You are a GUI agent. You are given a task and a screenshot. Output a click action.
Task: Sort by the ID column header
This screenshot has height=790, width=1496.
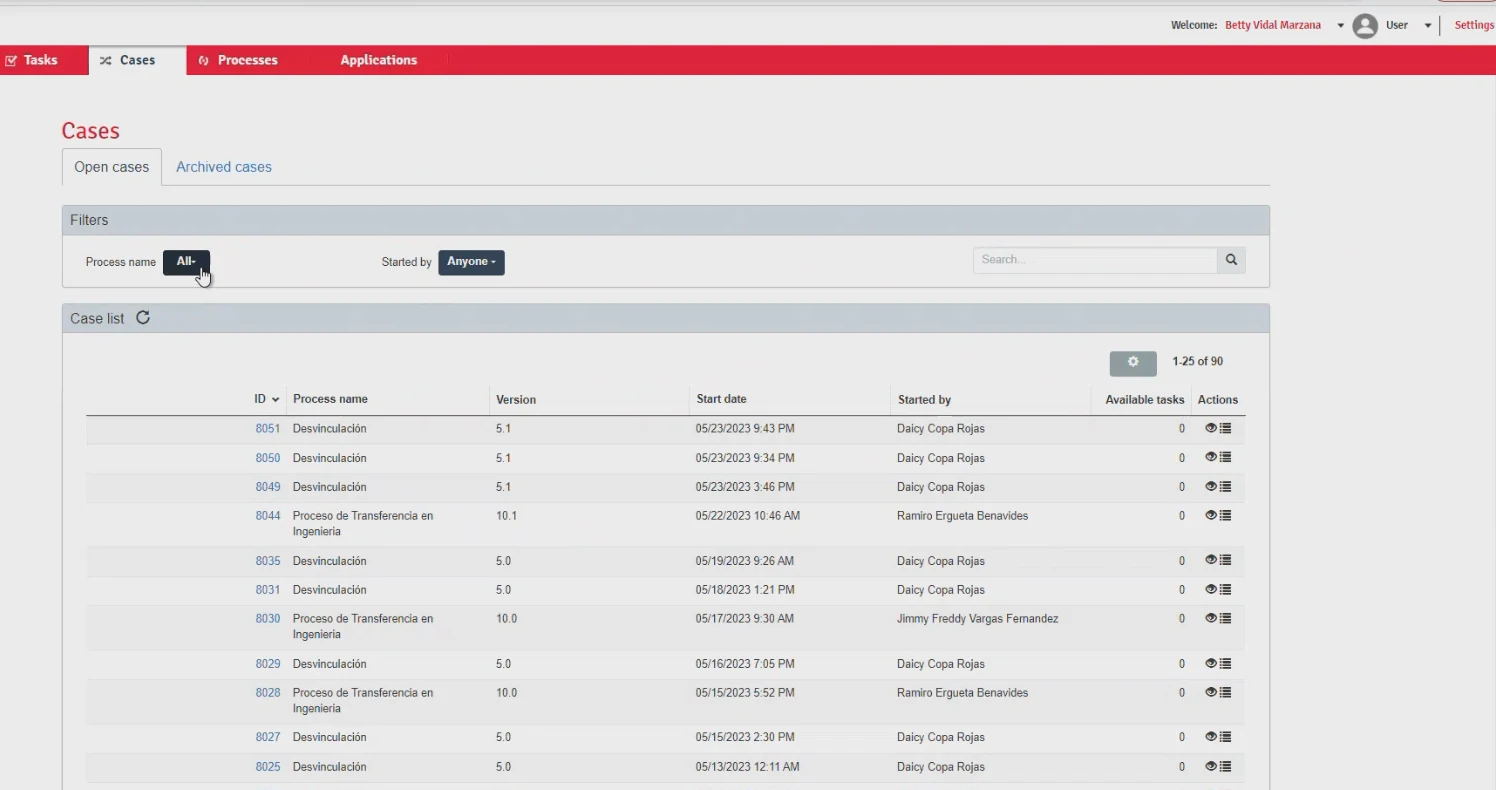tap(266, 399)
